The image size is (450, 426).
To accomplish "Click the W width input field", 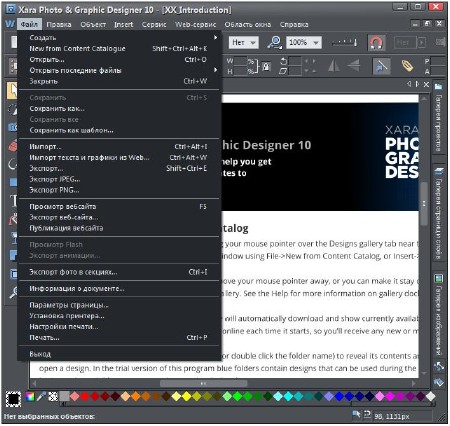I will pyautogui.click(x=240, y=61).
